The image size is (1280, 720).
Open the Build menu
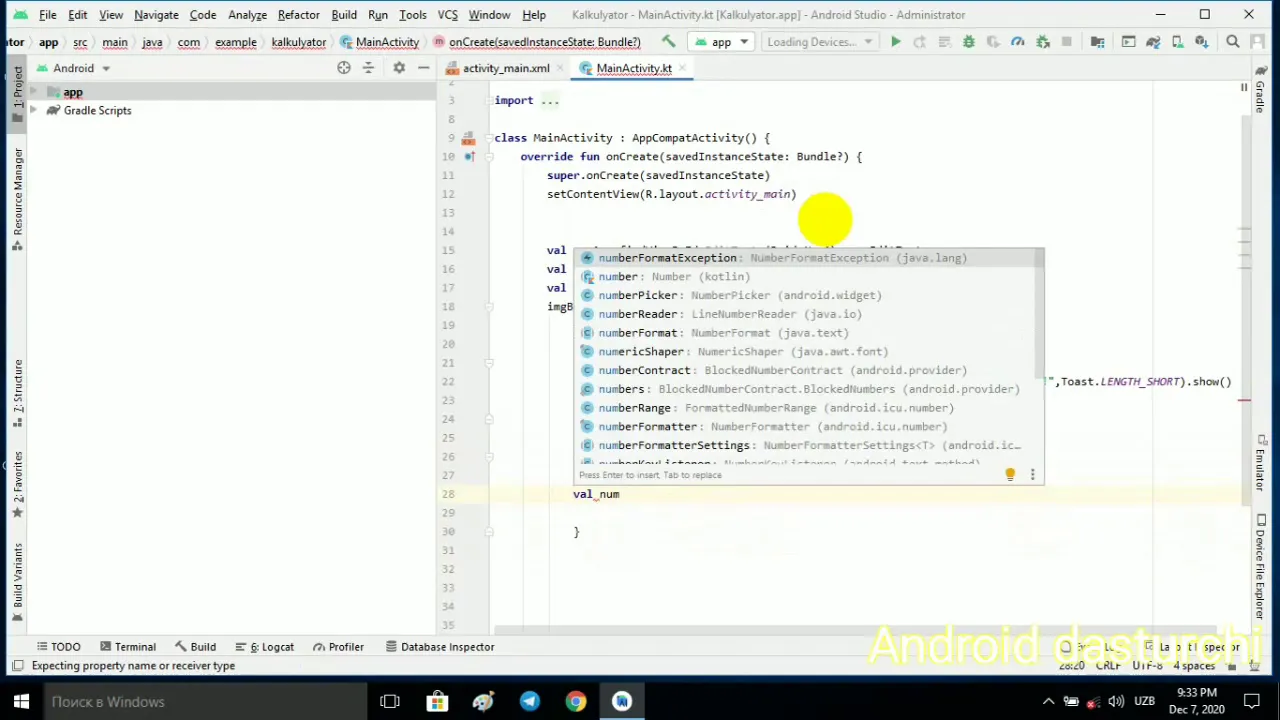pos(344,15)
